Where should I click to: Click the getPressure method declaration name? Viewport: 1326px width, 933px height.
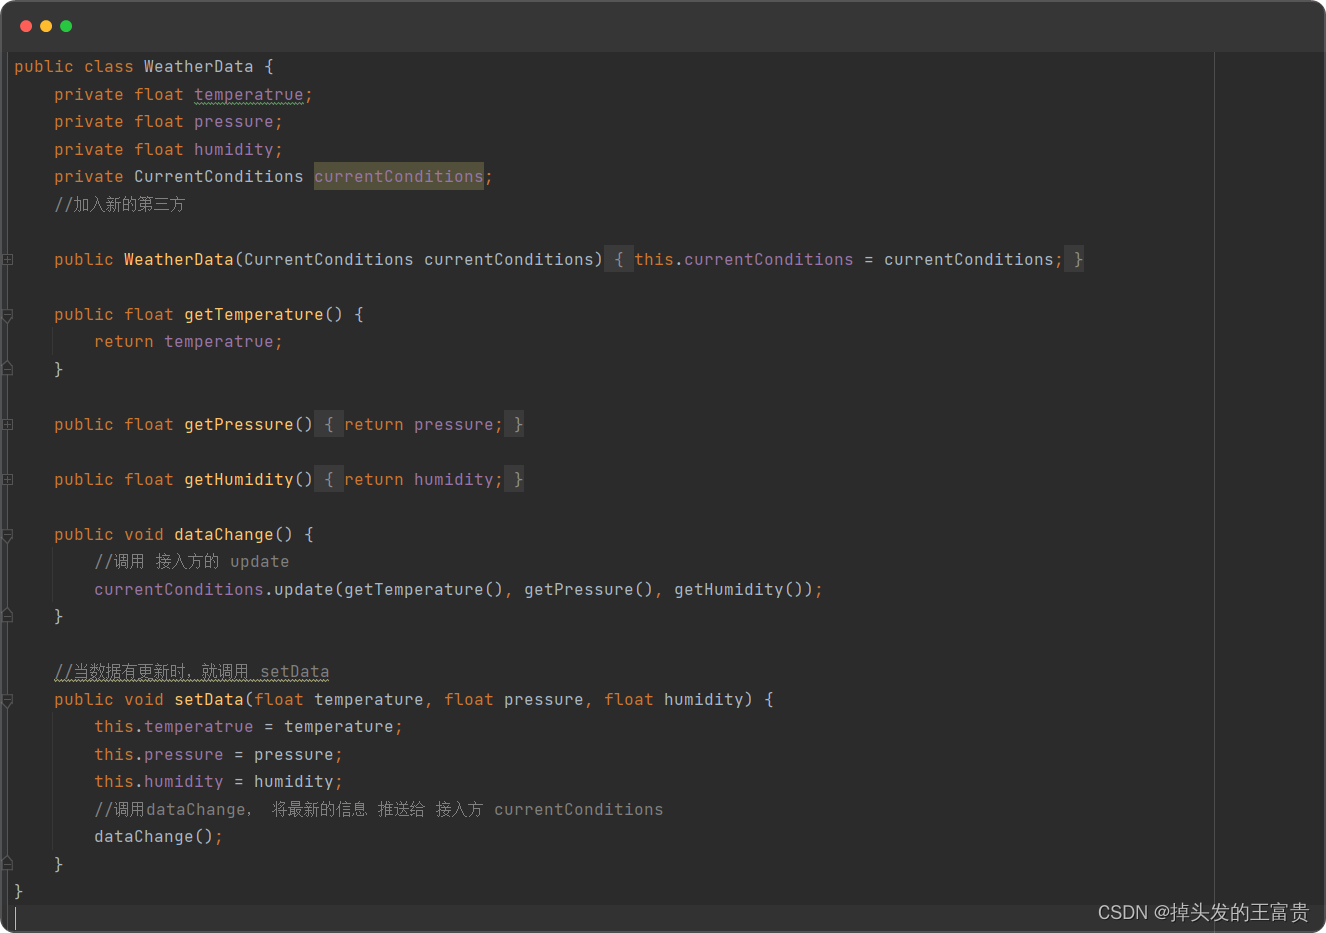click(x=239, y=425)
